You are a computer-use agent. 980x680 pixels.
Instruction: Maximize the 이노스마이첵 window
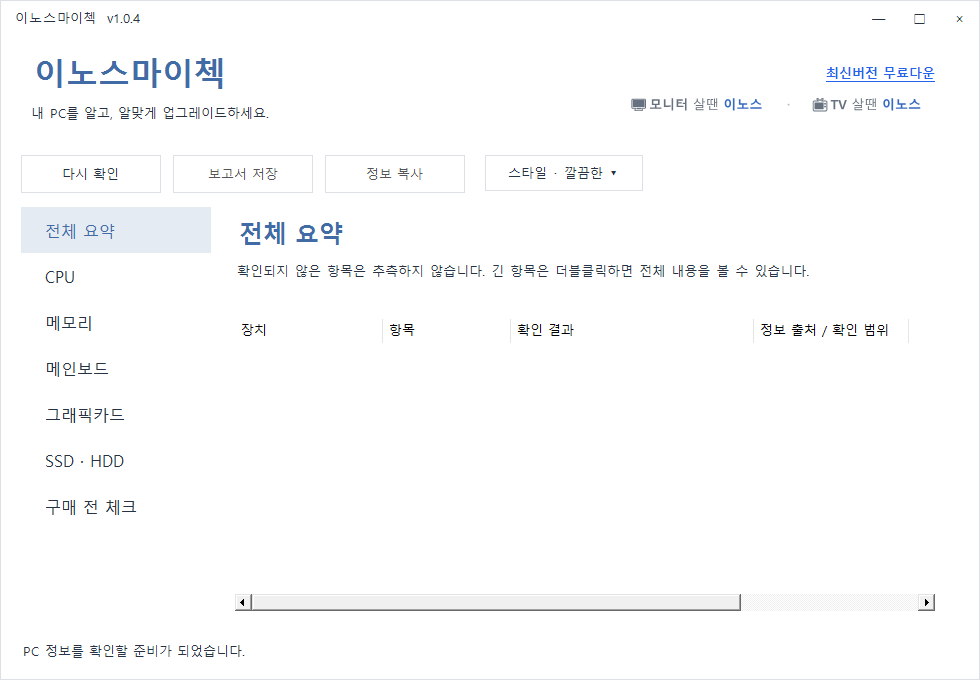(x=919, y=19)
